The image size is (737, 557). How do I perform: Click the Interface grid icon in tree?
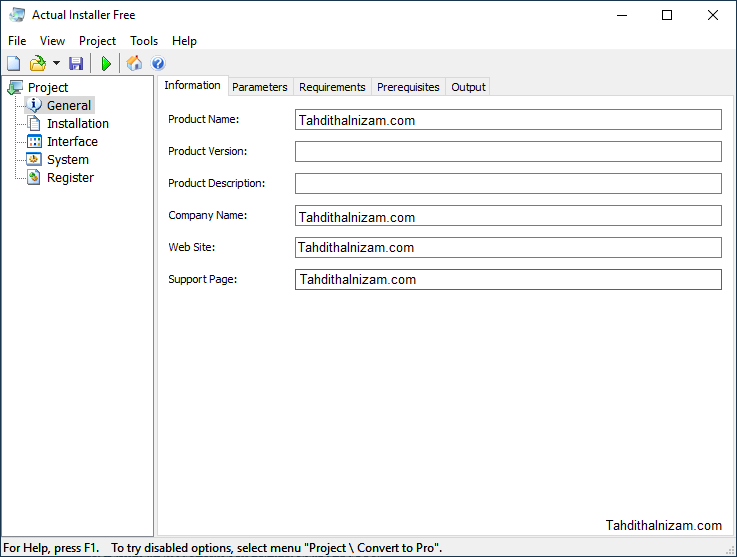[34, 141]
